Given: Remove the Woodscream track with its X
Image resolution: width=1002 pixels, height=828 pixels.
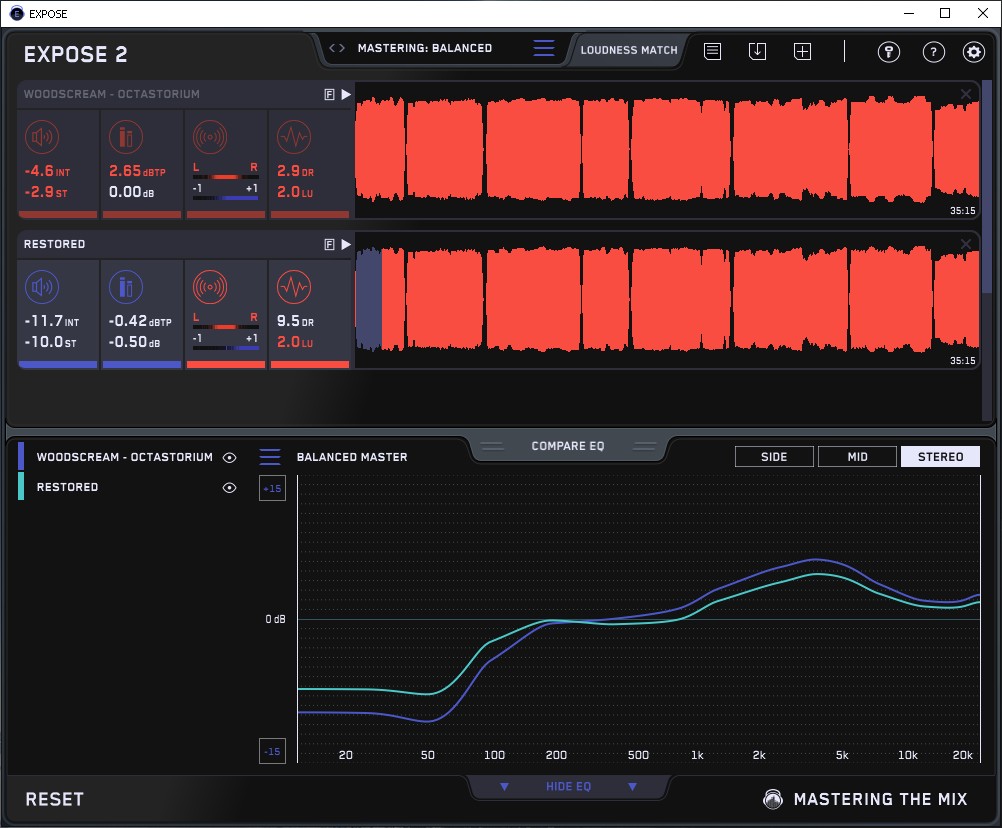Looking at the screenshot, I should [x=966, y=94].
